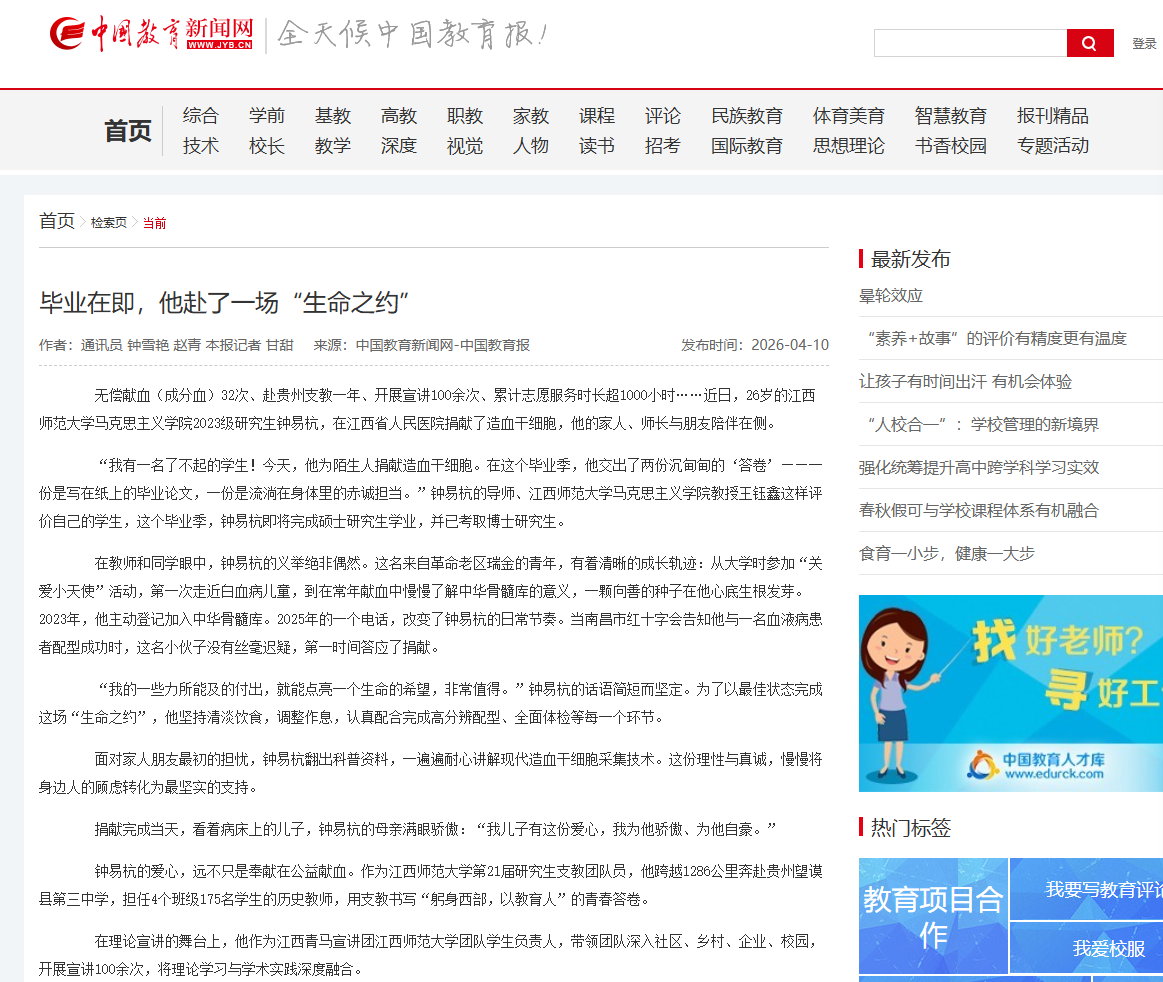Open the 高教 navigation category
Image resolution: width=1163 pixels, height=982 pixels.
pos(398,116)
